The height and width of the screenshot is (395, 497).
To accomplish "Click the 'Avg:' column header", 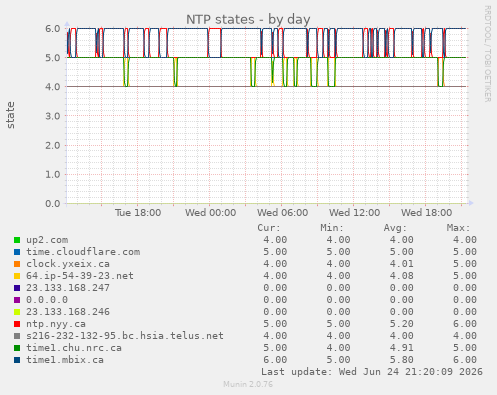I will coord(395,228).
